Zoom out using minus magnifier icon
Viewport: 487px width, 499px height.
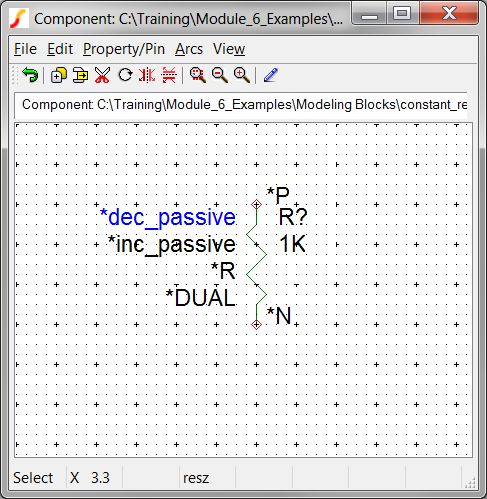tap(220, 75)
